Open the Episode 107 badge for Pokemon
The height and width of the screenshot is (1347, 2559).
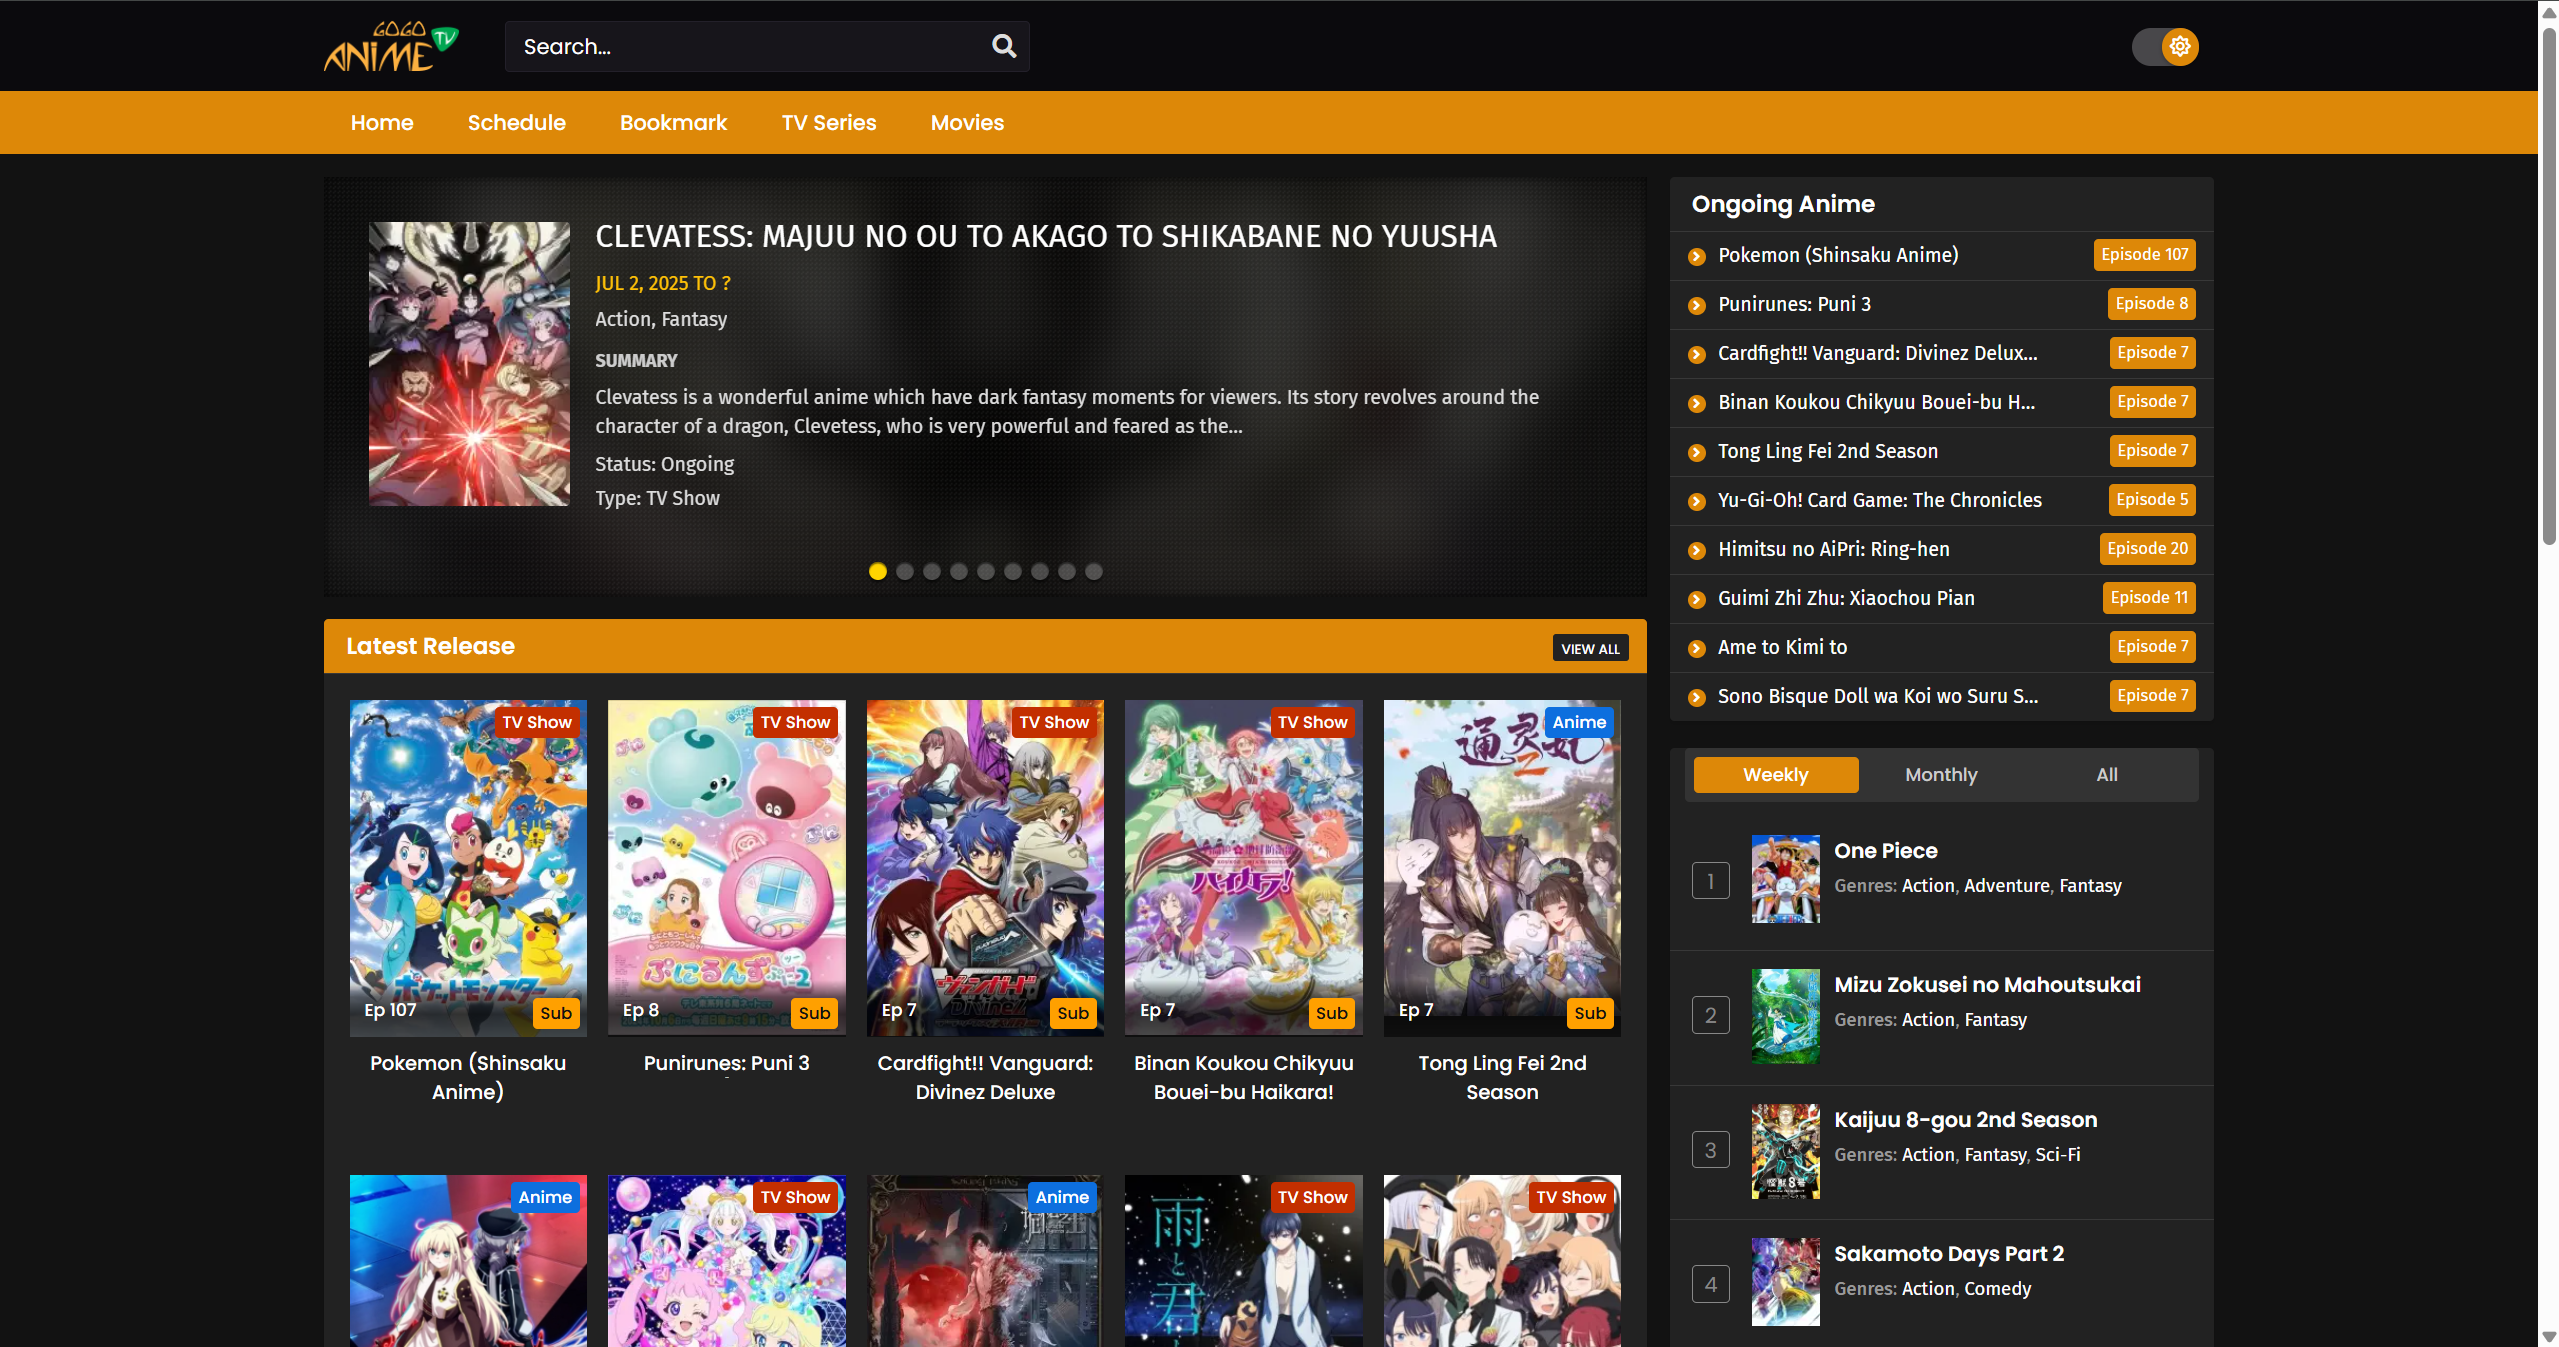pos(2145,255)
